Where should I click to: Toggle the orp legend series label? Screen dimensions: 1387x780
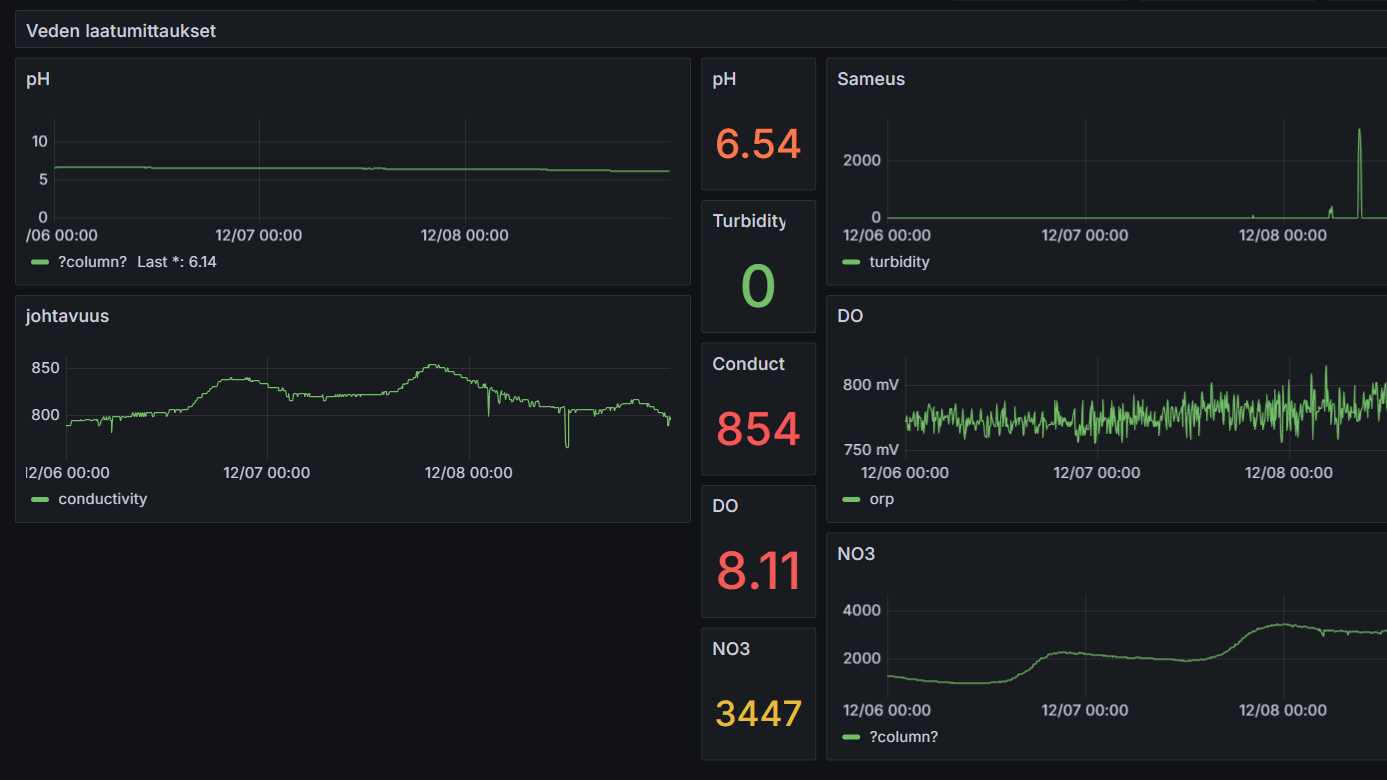click(x=881, y=499)
